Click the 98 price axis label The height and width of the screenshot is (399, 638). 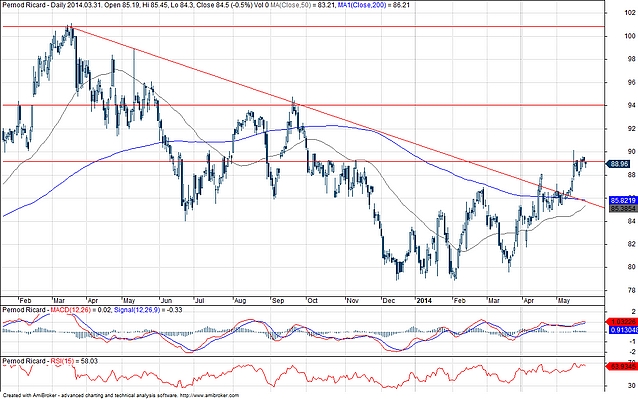coord(631,59)
